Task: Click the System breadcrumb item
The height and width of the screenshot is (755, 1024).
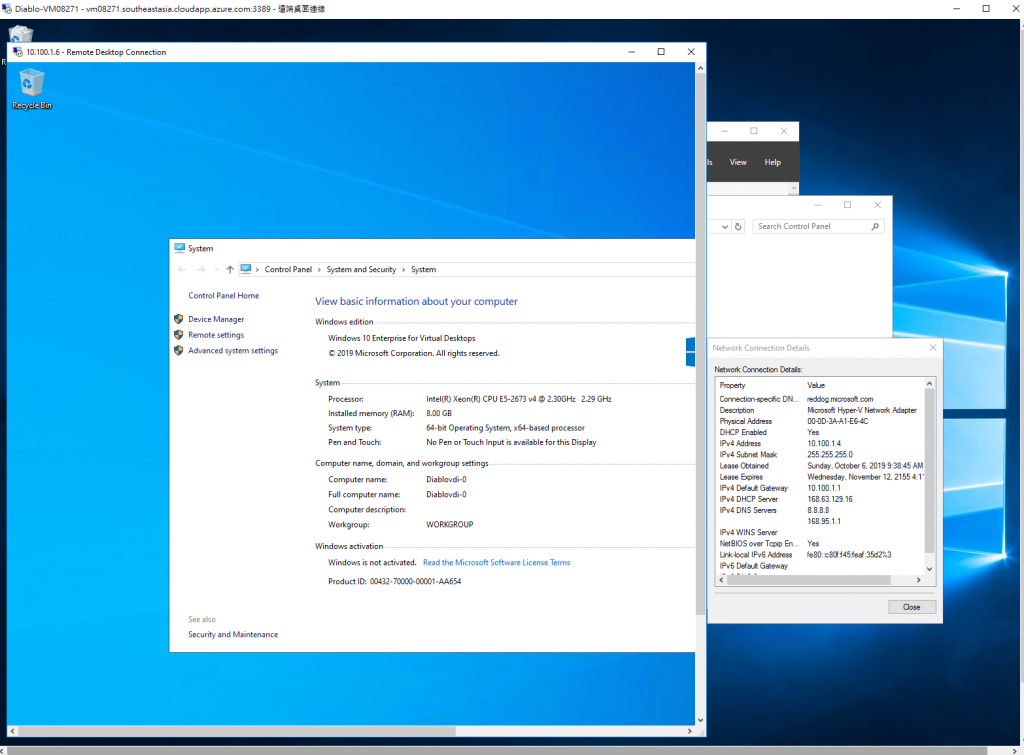Action: click(423, 270)
